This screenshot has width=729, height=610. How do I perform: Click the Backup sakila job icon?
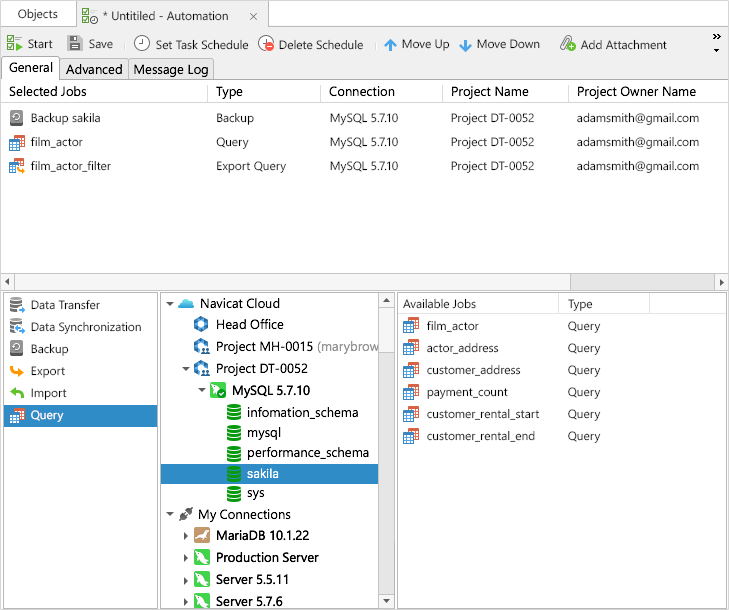point(16,118)
